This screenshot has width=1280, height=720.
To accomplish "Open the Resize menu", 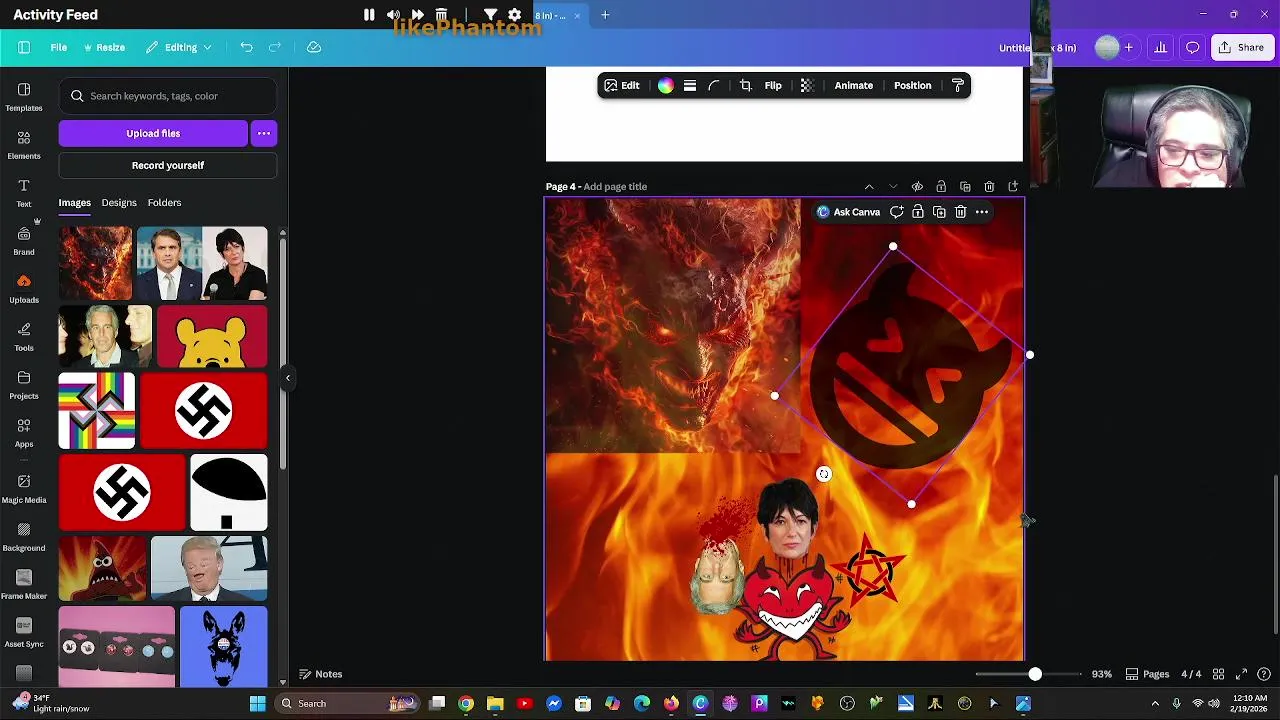I will click(104, 47).
